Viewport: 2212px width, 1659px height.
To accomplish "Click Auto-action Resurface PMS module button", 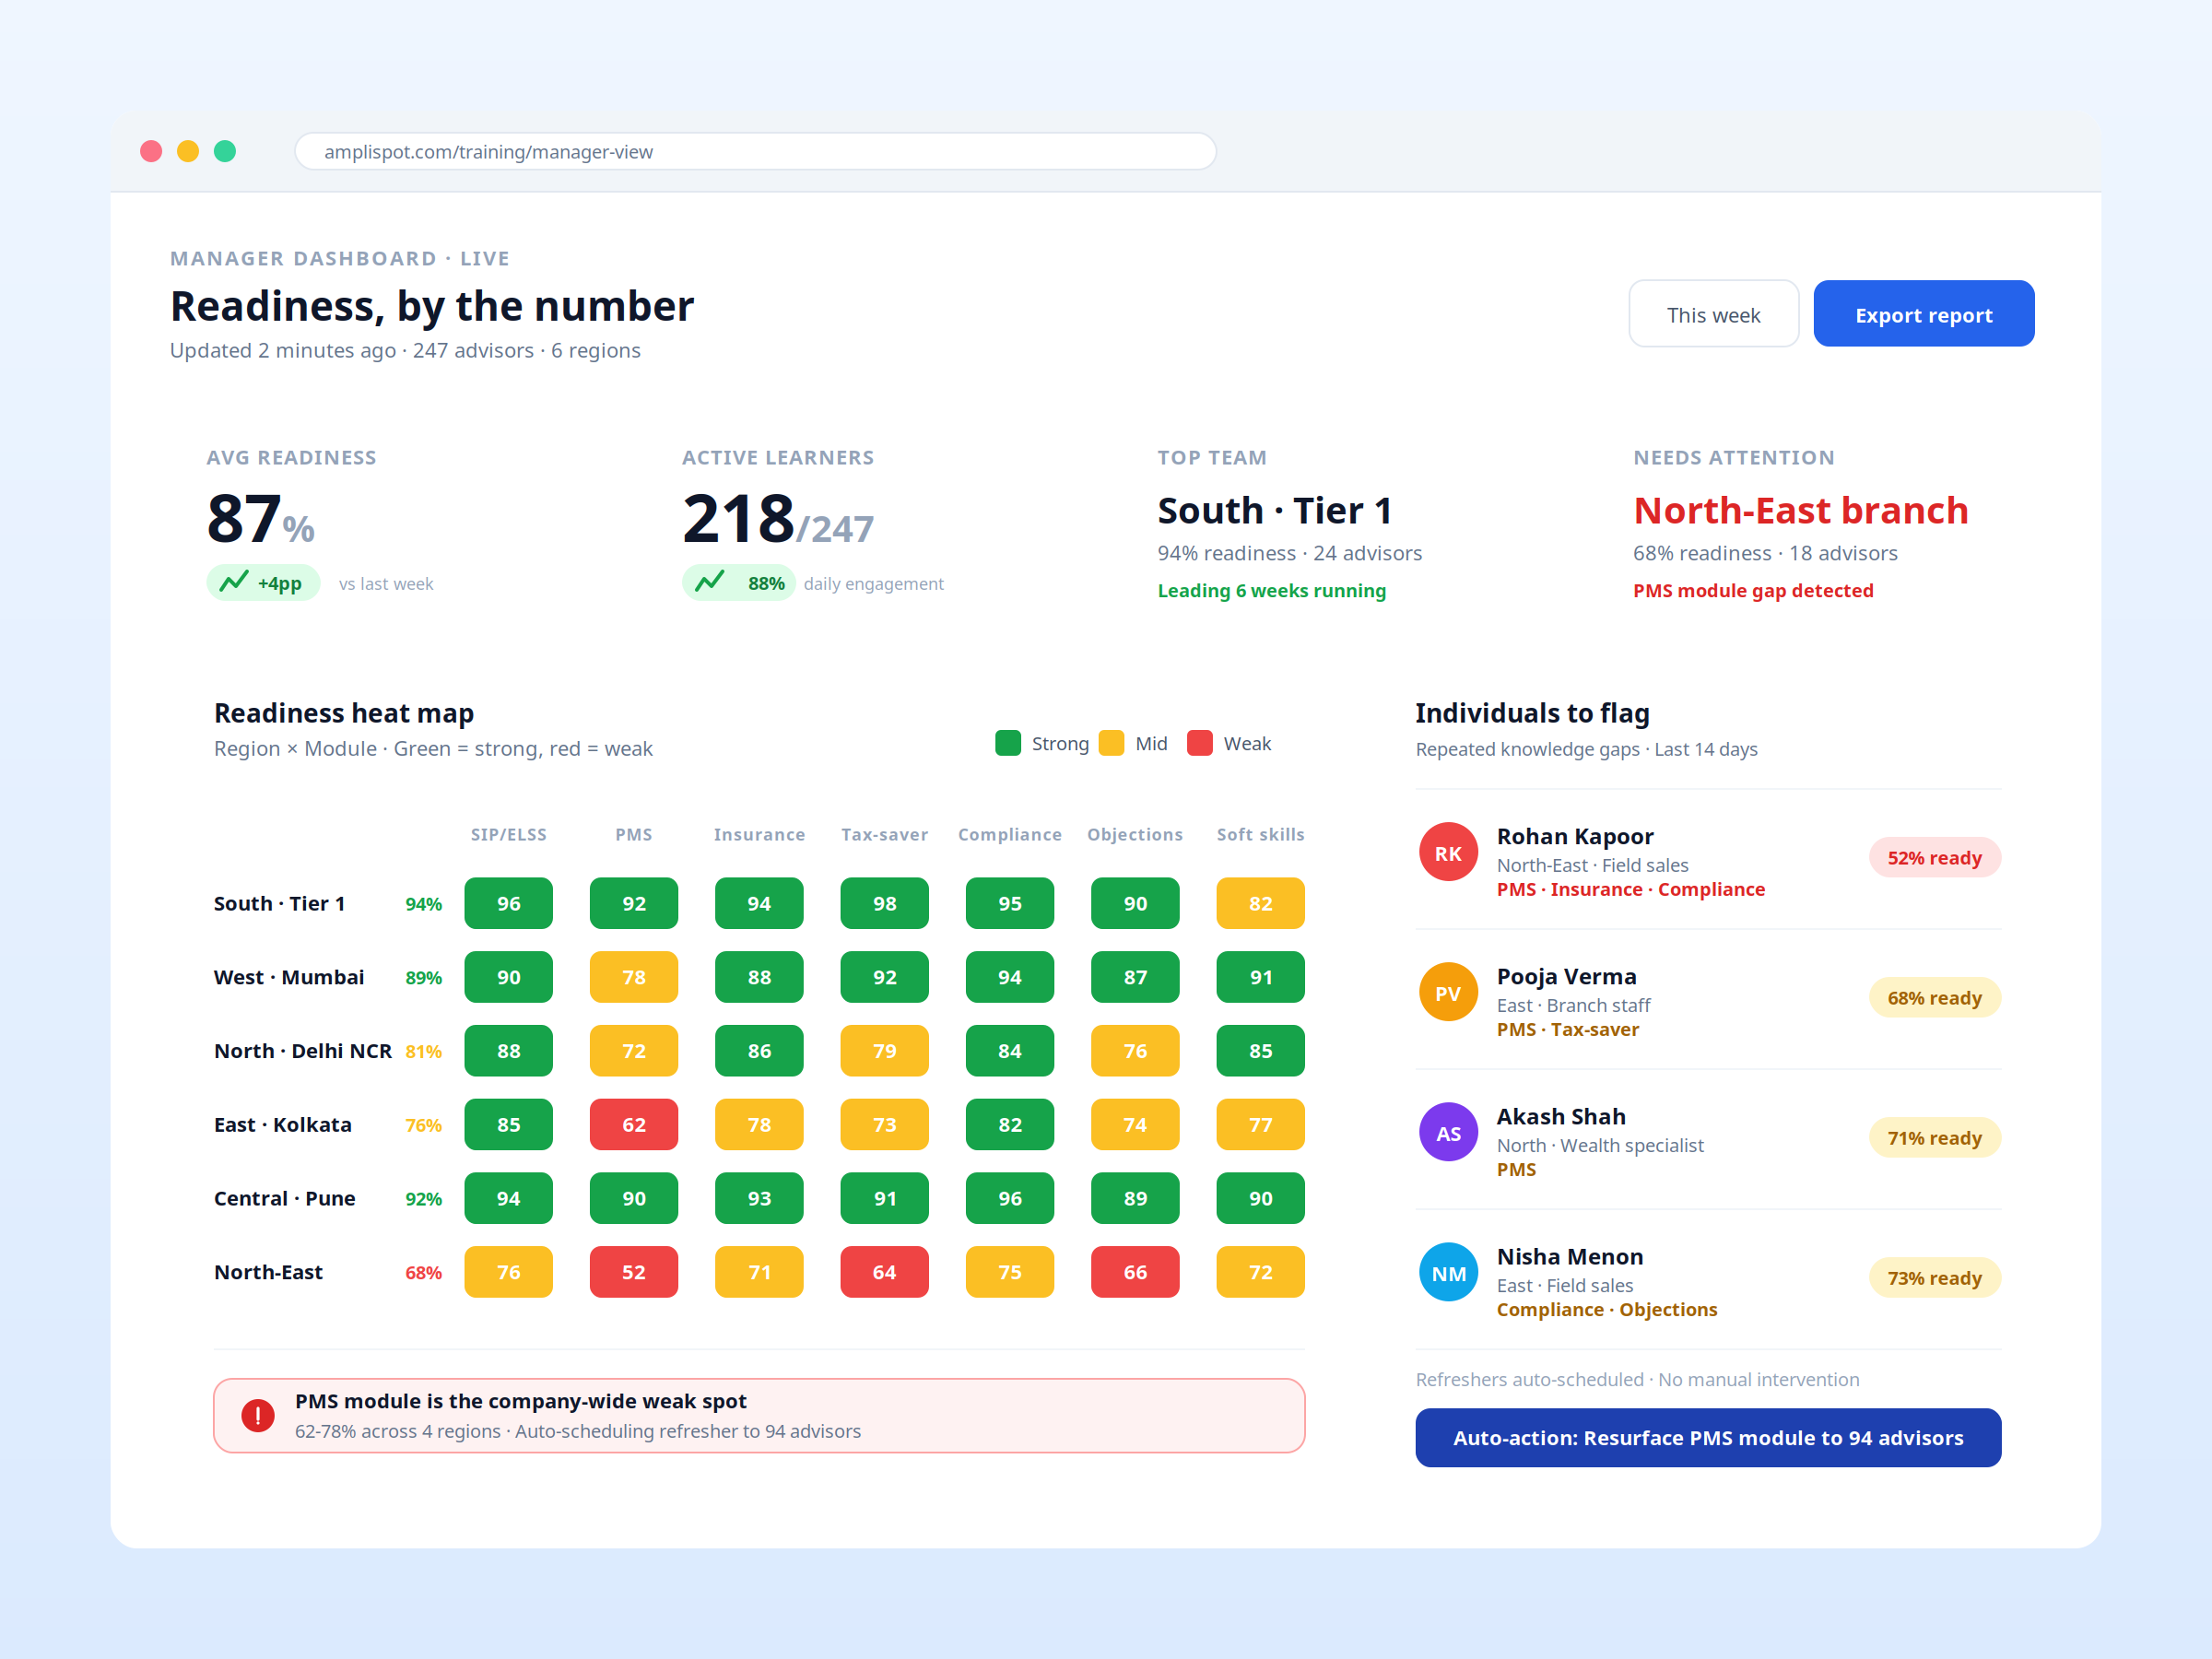I will 1708,1437.
